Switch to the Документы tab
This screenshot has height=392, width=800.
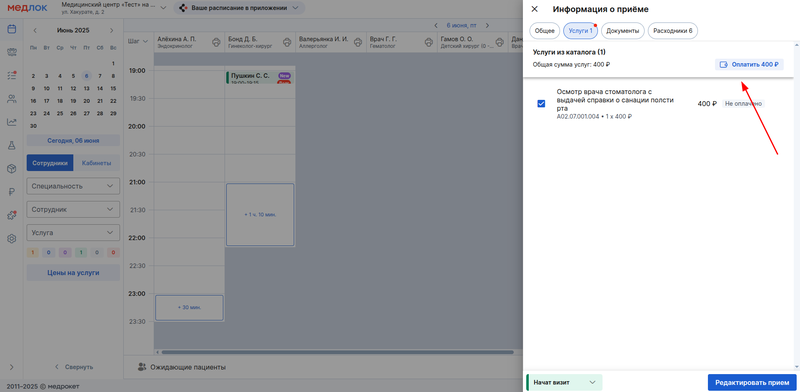(x=622, y=31)
